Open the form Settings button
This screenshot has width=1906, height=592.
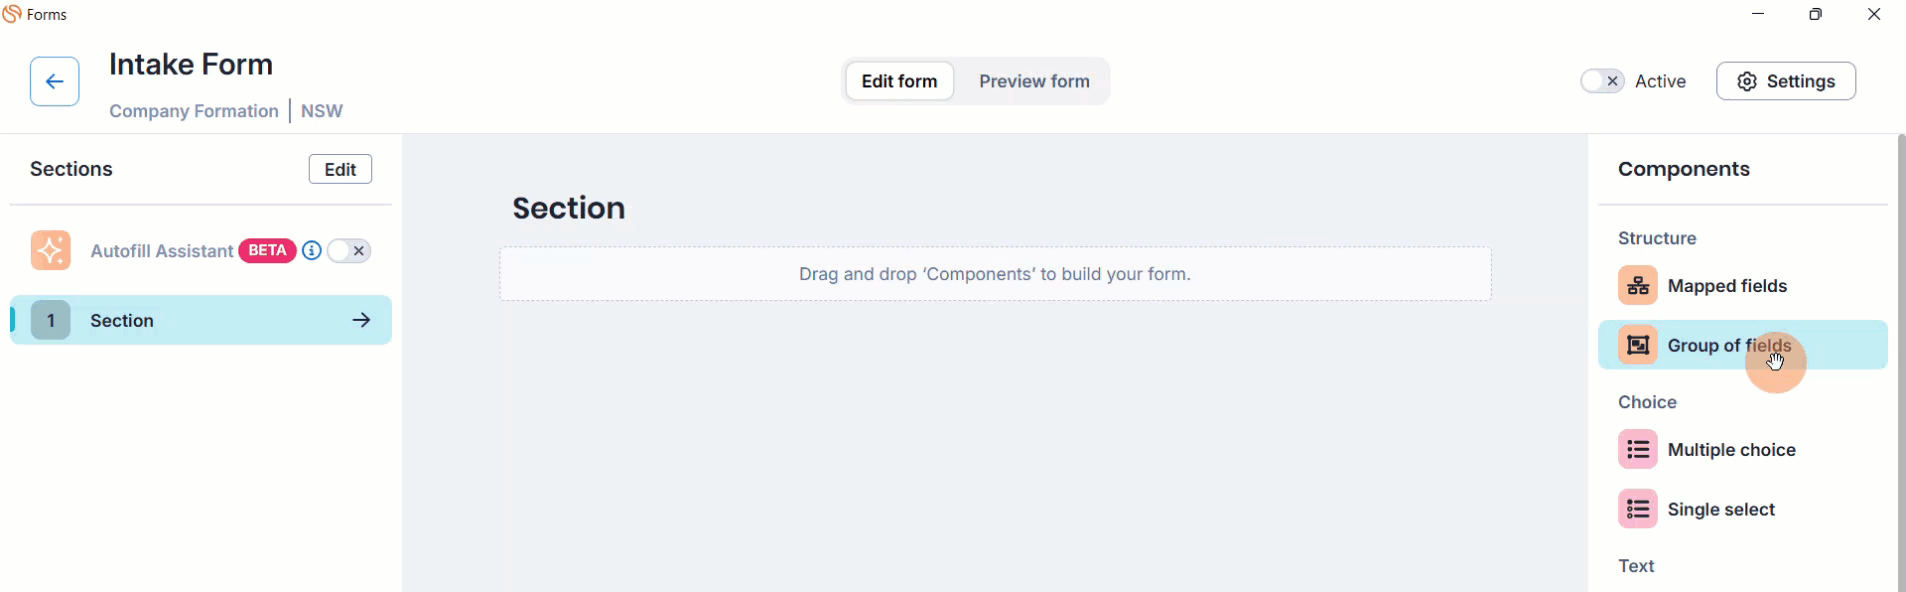[x=1786, y=81]
